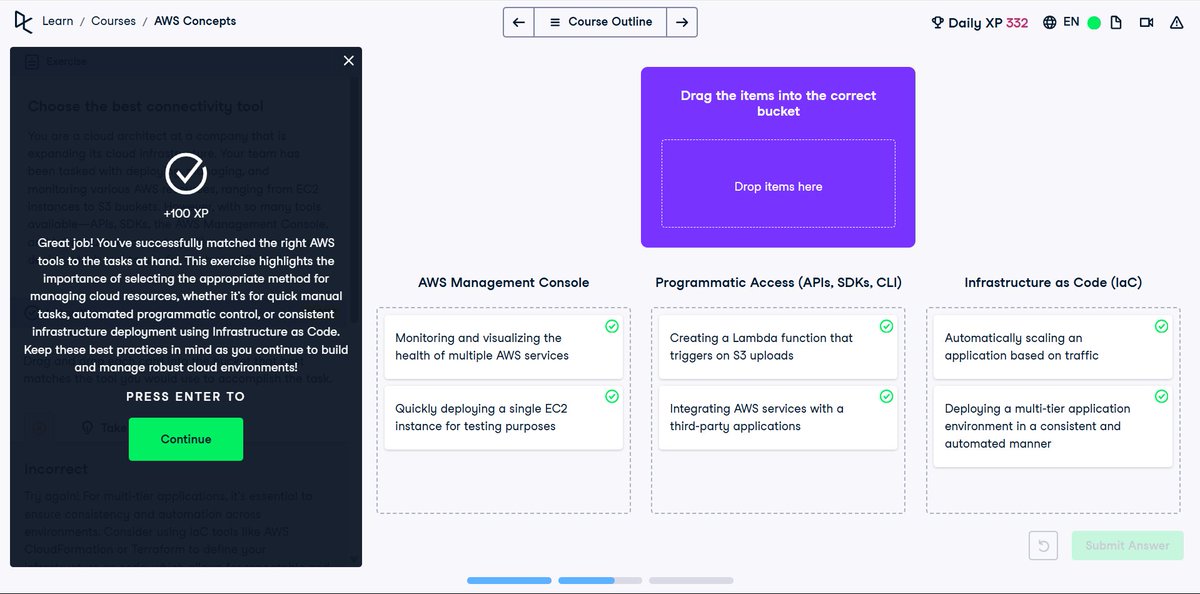Select the EN language label
The width and height of the screenshot is (1200, 594).
tap(1071, 21)
